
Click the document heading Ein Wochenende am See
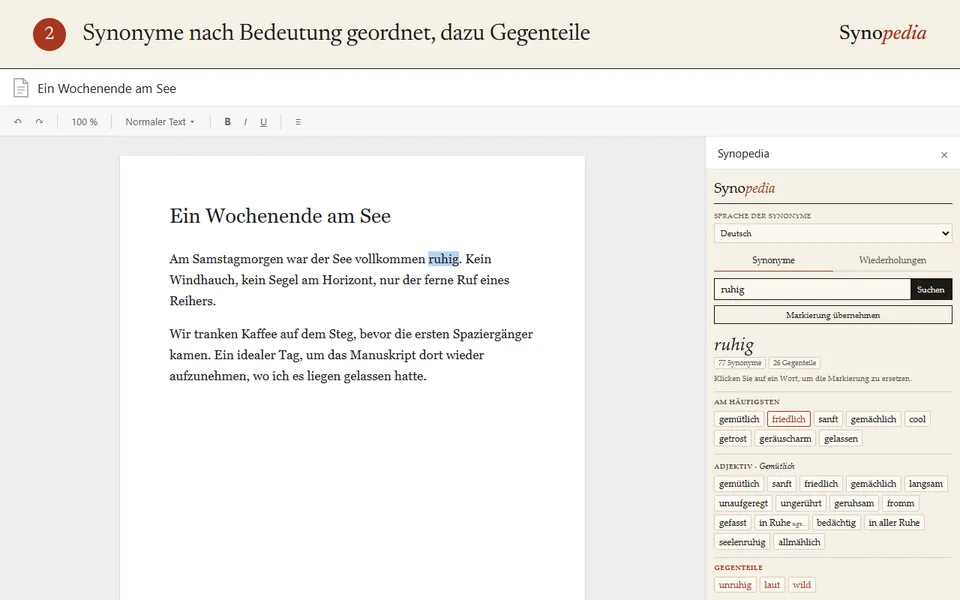280,216
